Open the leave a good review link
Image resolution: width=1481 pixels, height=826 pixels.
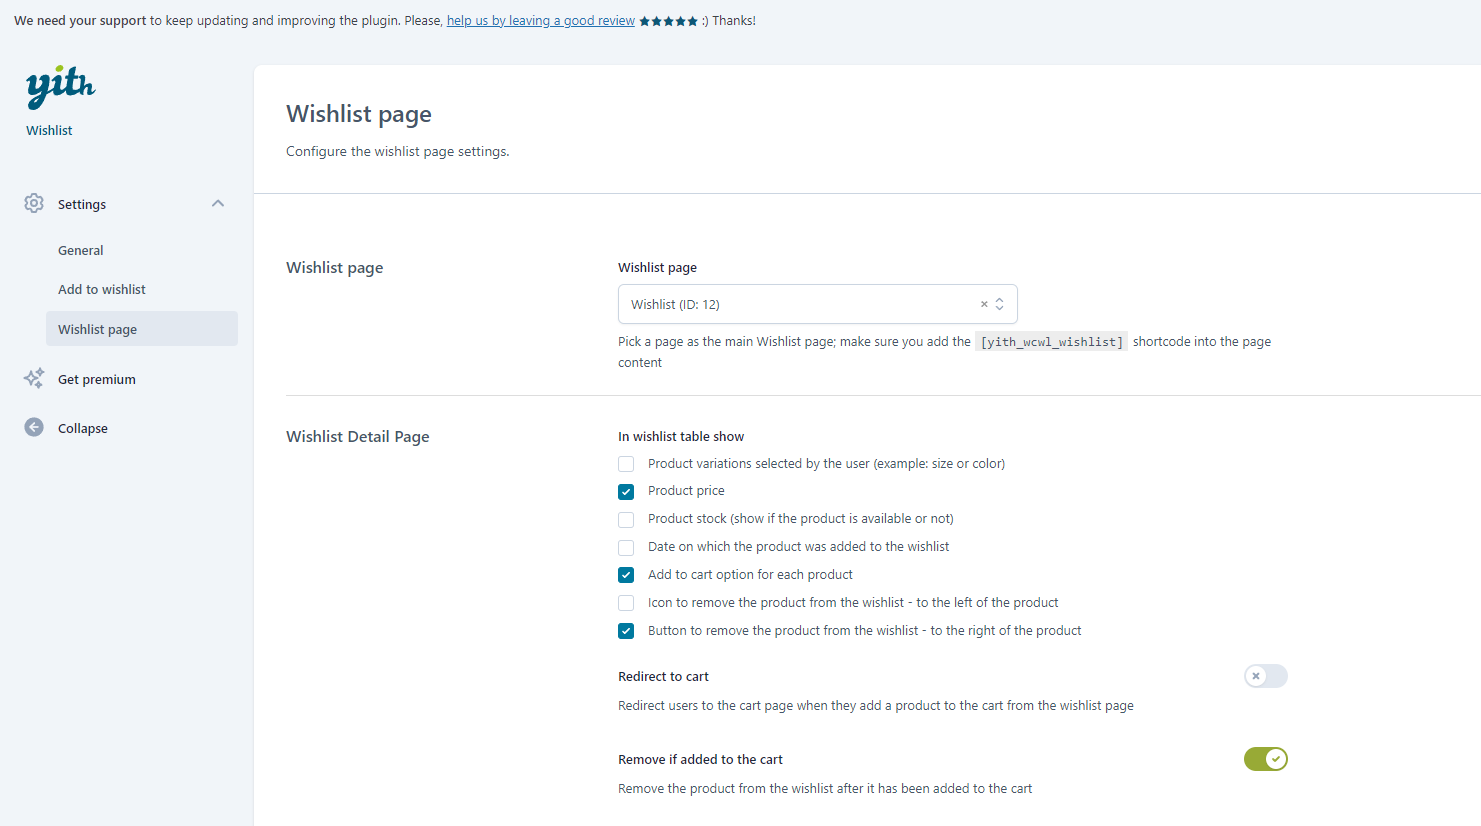(x=540, y=21)
